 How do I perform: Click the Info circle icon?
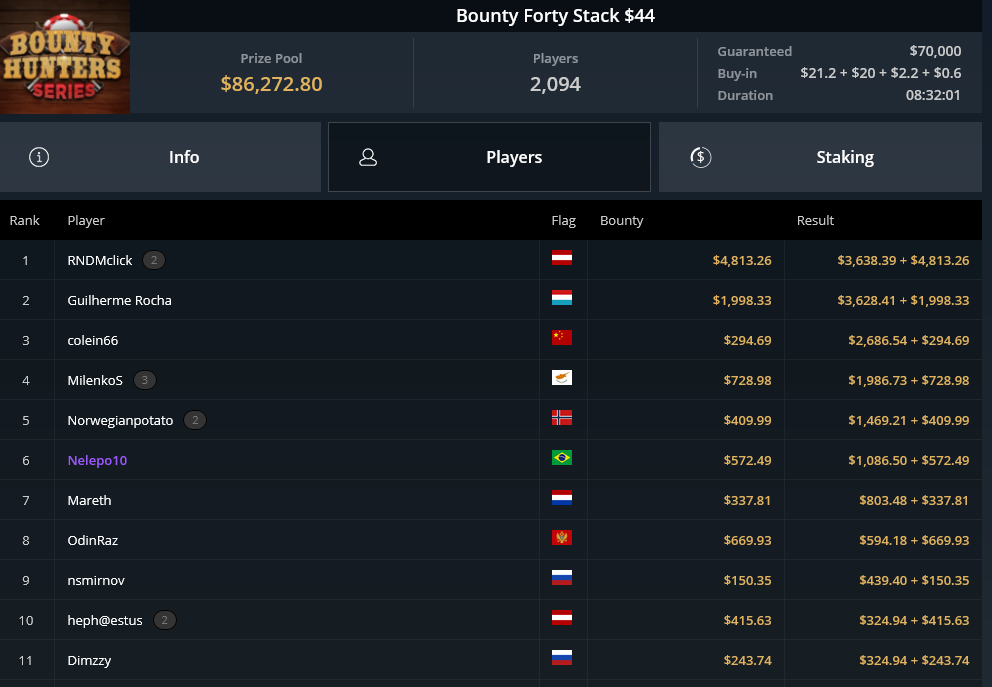(39, 157)
